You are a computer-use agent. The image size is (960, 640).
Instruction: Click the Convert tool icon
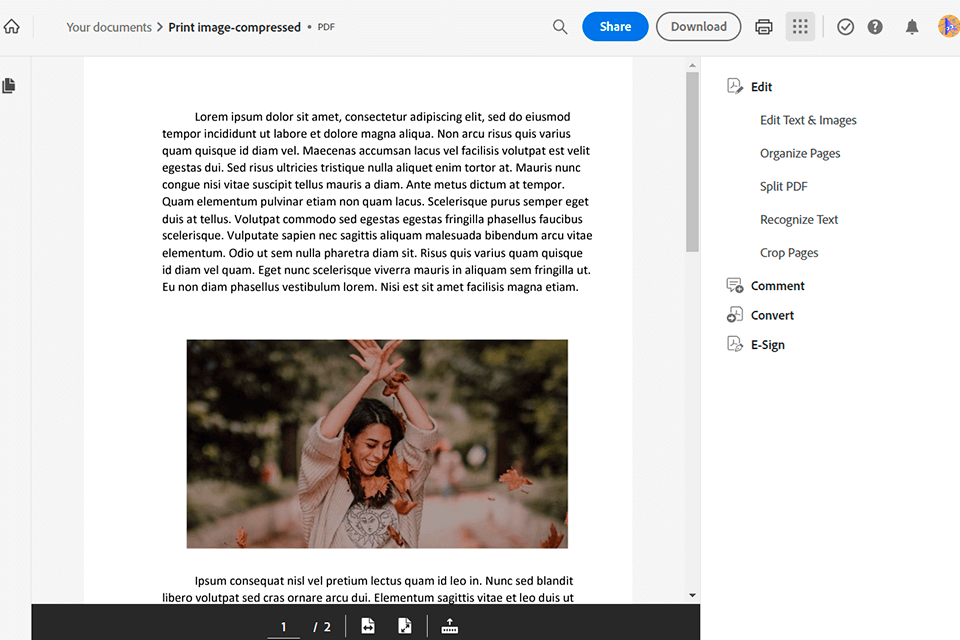click(x=735, y=314)
